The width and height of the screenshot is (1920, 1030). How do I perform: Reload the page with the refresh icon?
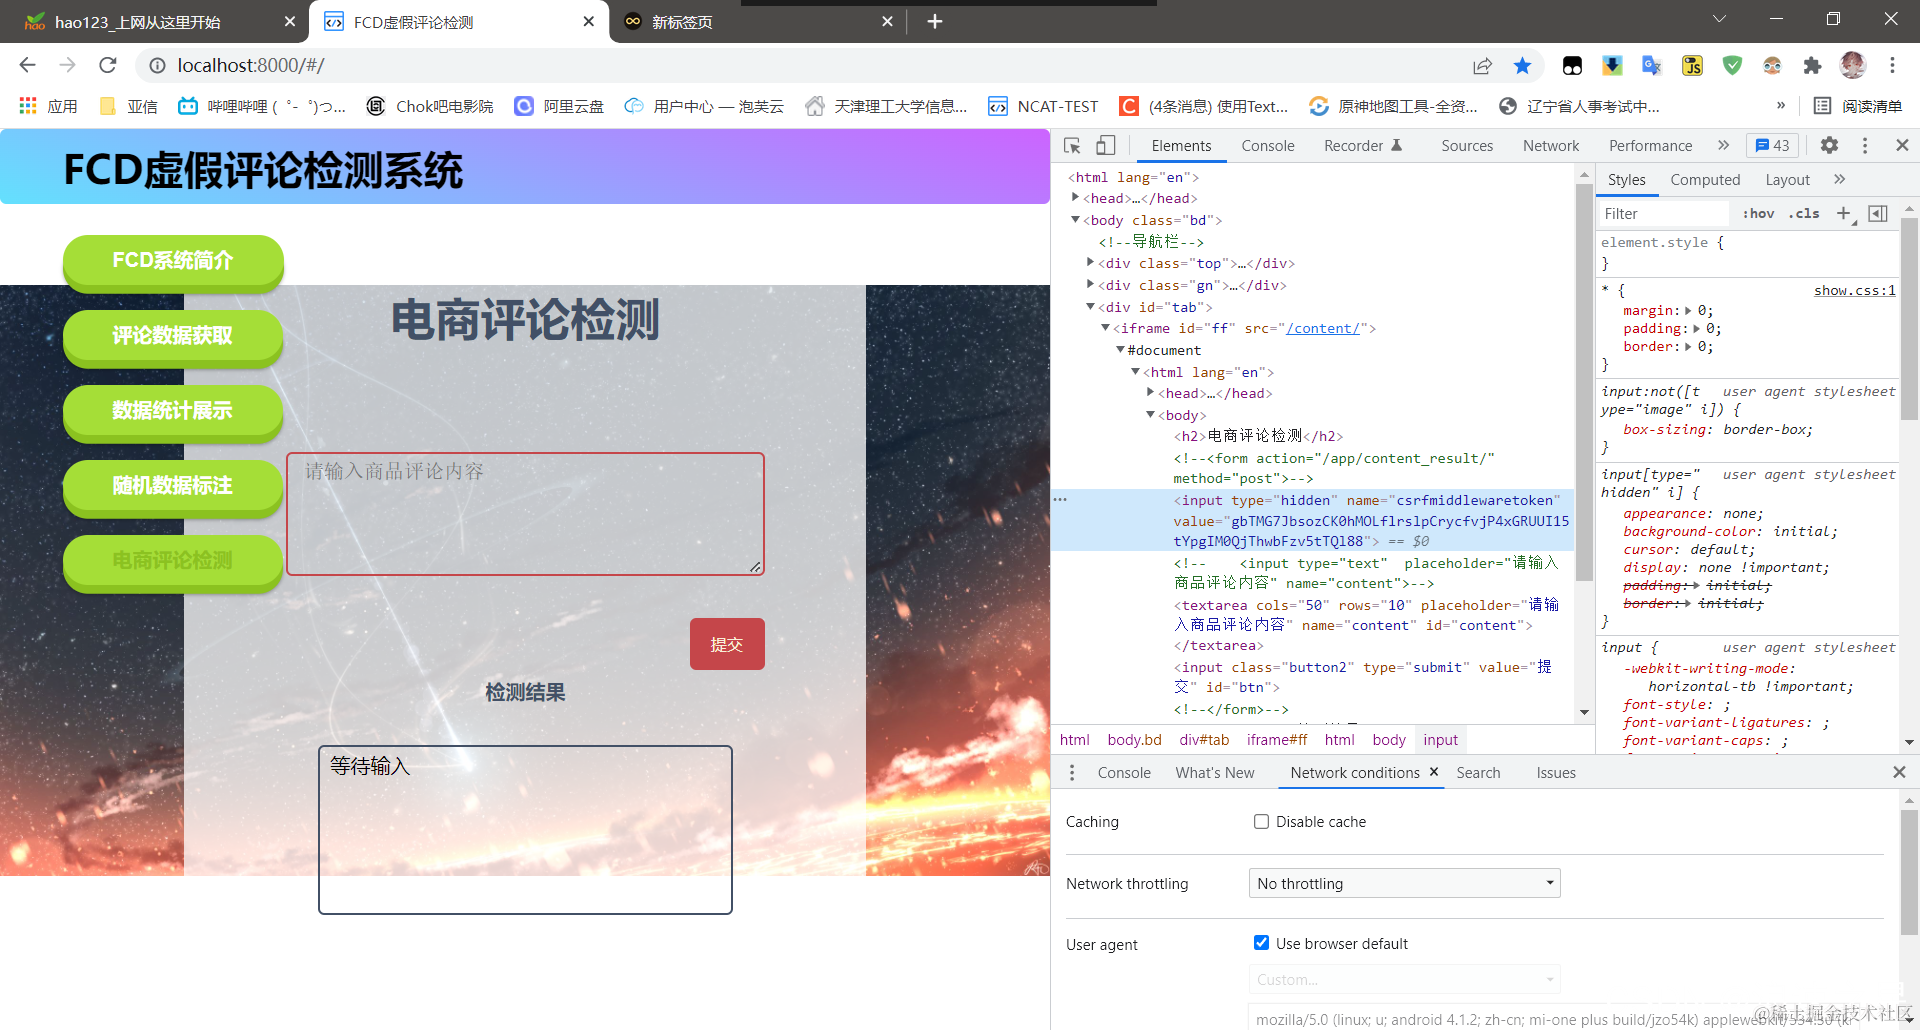[107, 65]
